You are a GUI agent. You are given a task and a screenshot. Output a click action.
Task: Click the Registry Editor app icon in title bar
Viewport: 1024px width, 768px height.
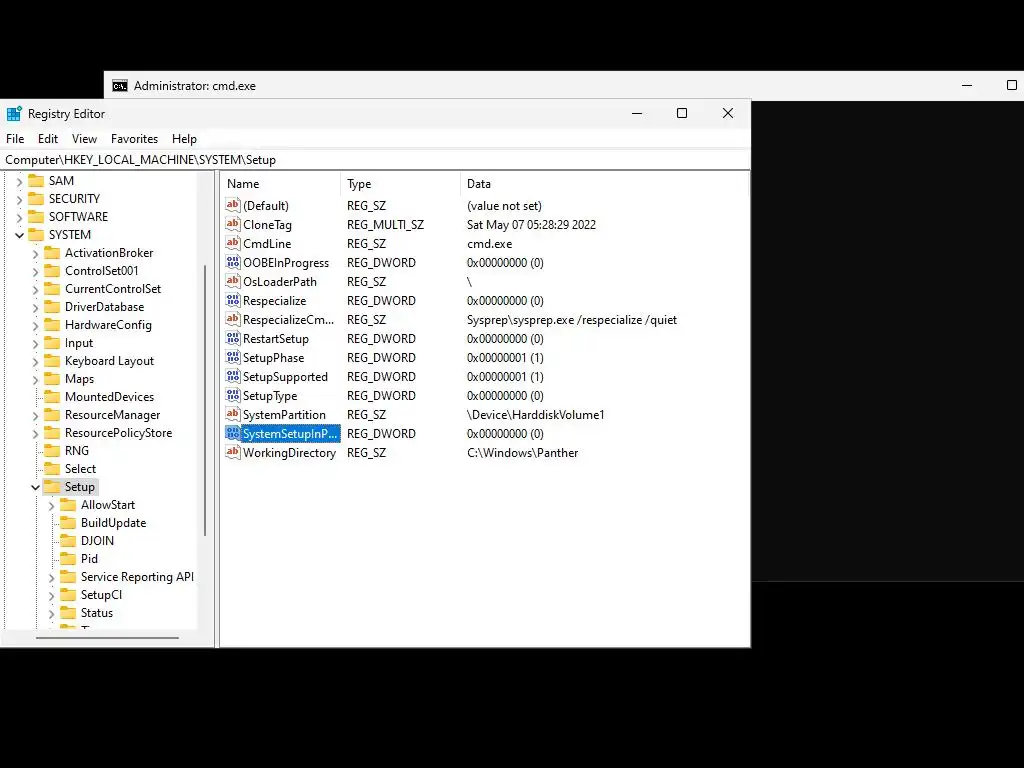14,114
